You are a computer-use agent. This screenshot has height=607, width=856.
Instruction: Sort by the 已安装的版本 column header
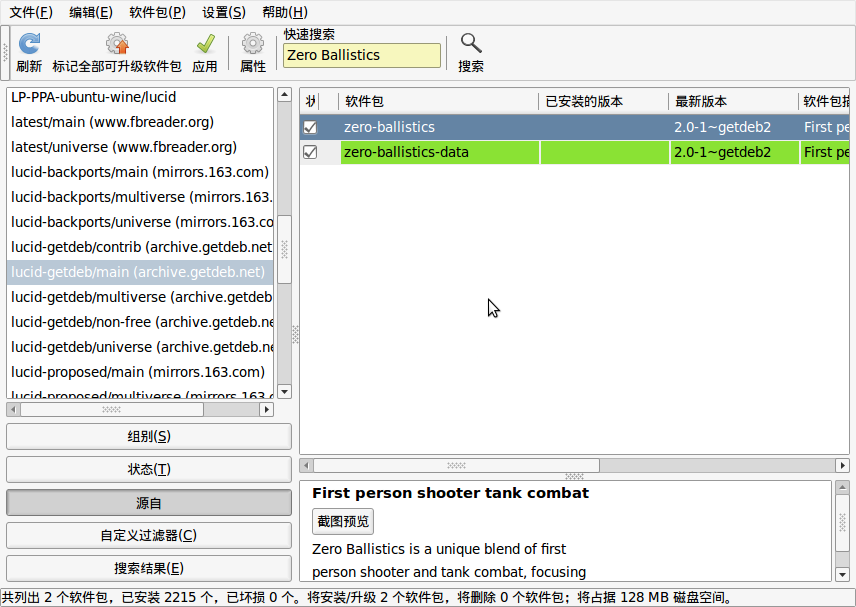[603, 102]
